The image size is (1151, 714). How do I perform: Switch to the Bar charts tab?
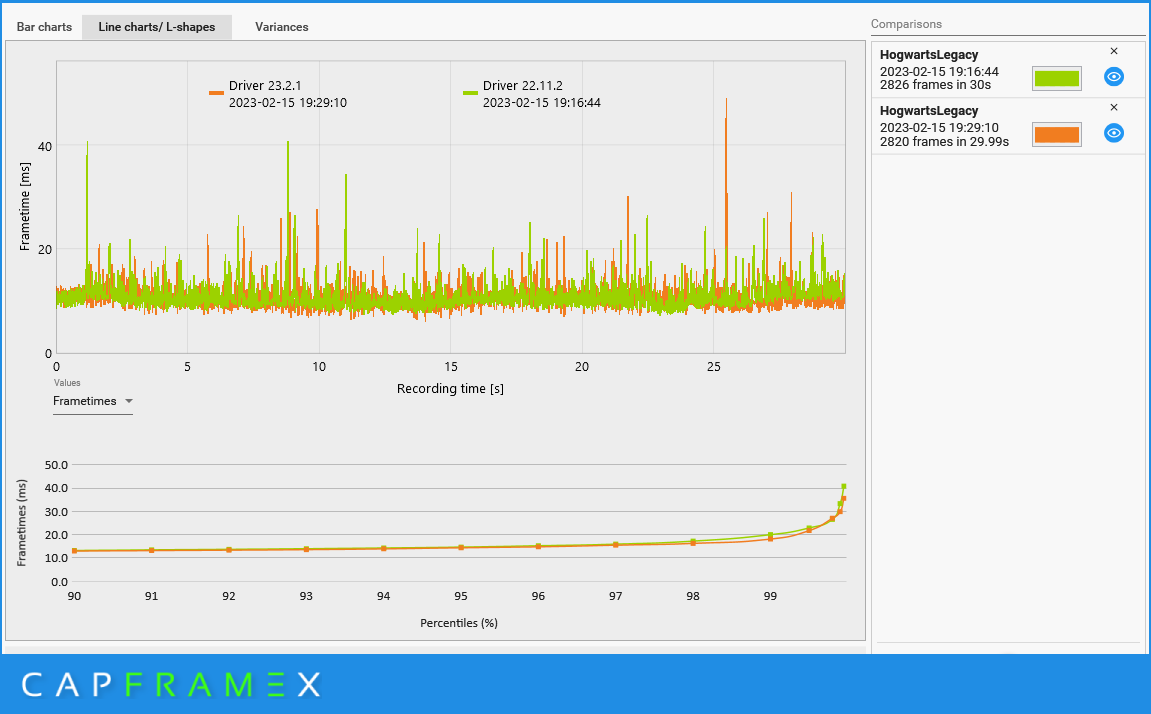(44, 27)
